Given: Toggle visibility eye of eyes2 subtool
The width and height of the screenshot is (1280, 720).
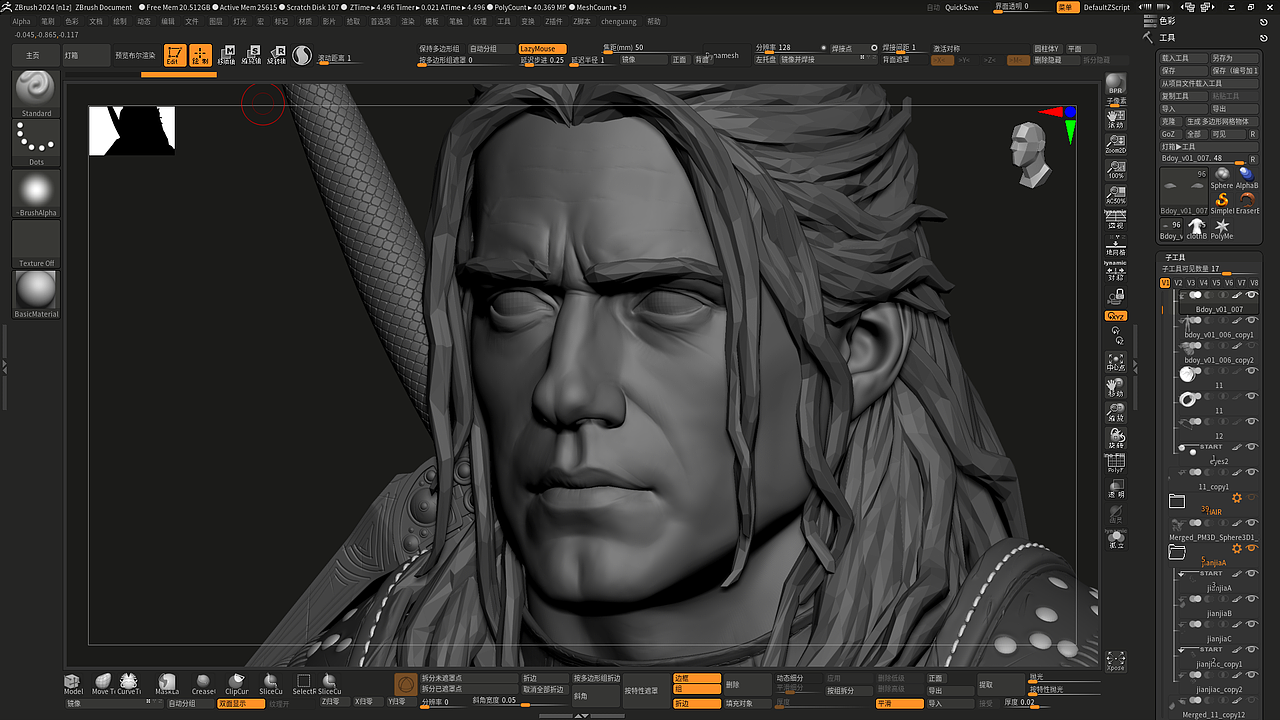Looking at the screenshot, I should [x=1251, y=447].
